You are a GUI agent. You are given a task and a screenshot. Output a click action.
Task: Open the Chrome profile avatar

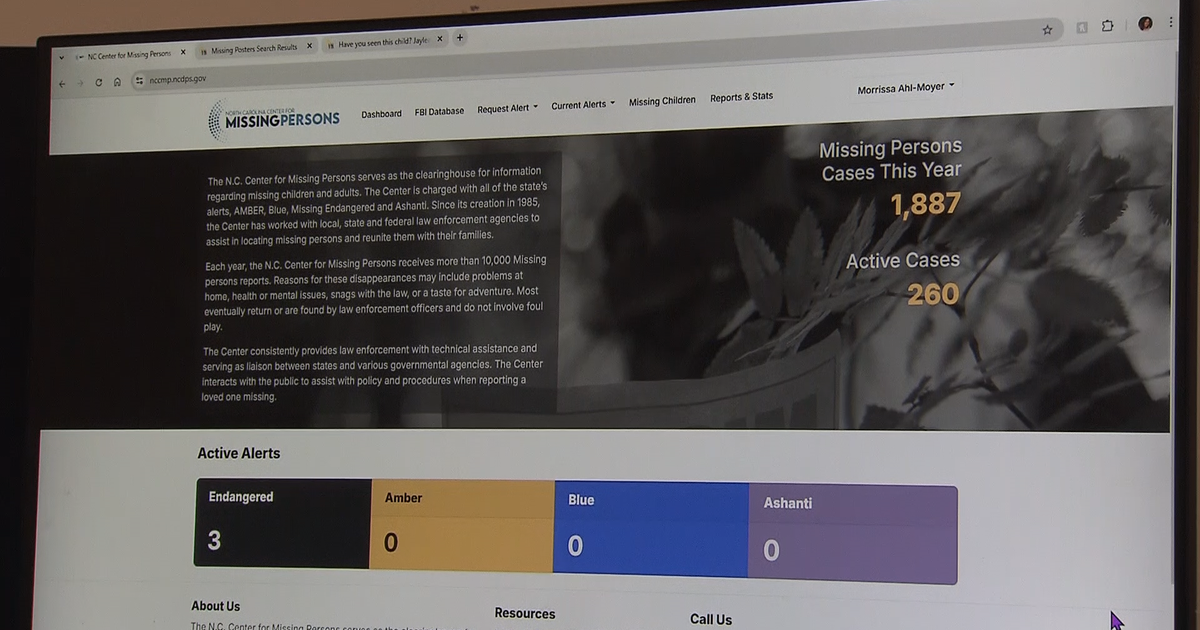tap(1145, 24)
